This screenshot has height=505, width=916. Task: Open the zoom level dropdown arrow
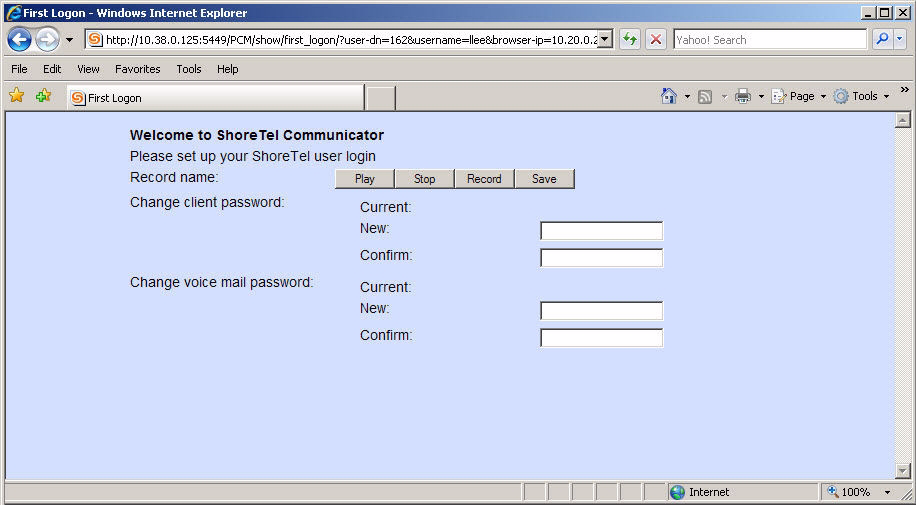[x=887, y=493]
